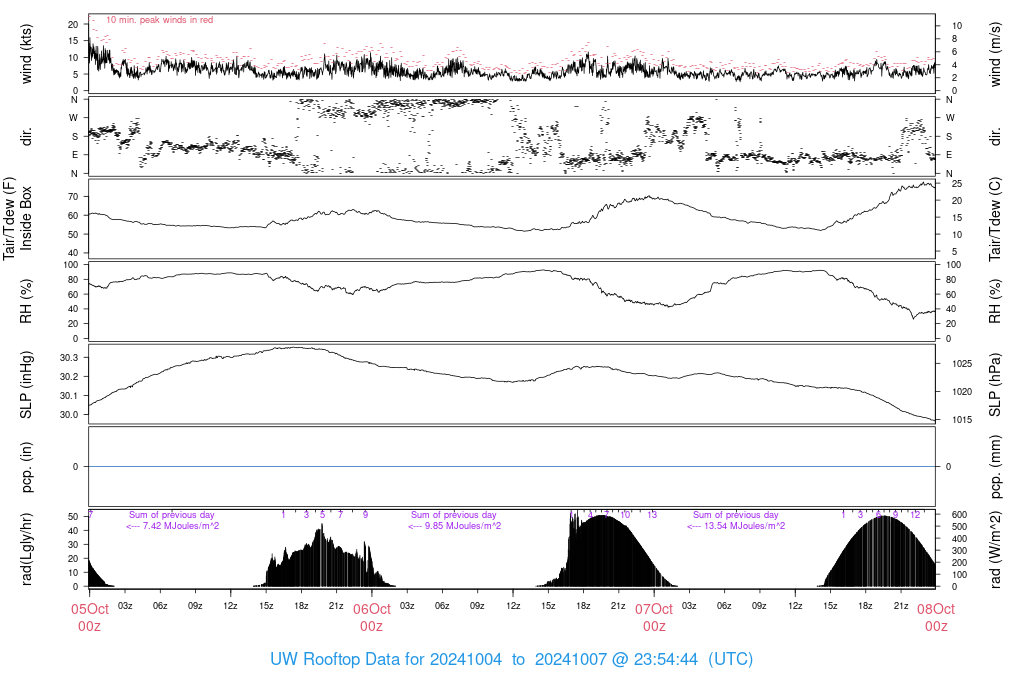Click the '600' tick on rad W/m^2 axis
This screenshot has height=700, width=1024.
click(959, 515)
